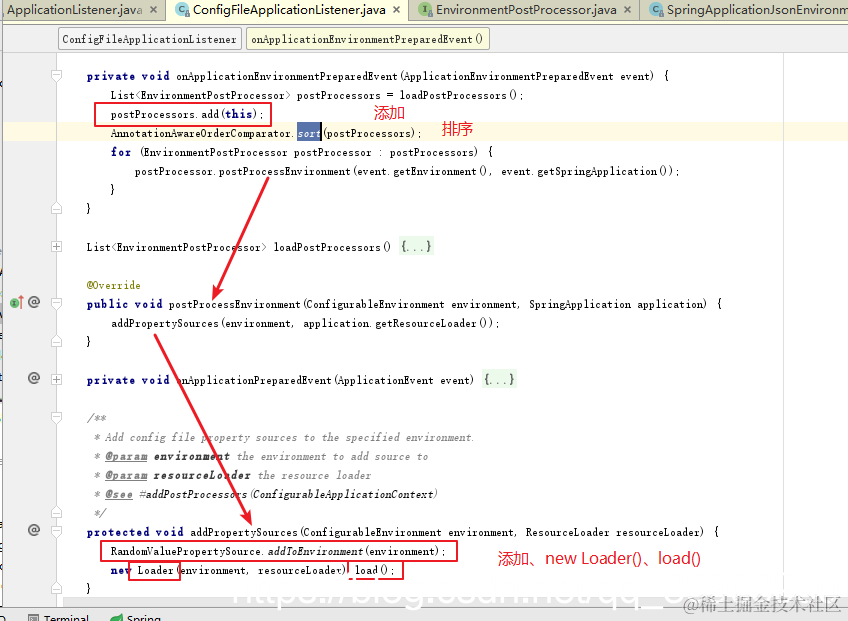Viewport: 848px width, 621px height.
Task: Click "AnnotationAwareOrderComparator" in the code
Action: [x=201, y=133]
